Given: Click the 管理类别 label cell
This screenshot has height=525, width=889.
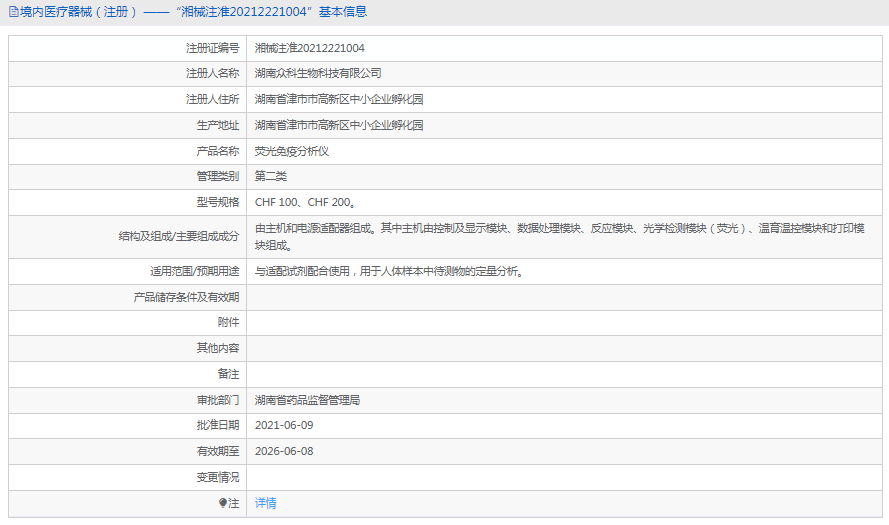Looking at the screenshot, I should point(128,177).
